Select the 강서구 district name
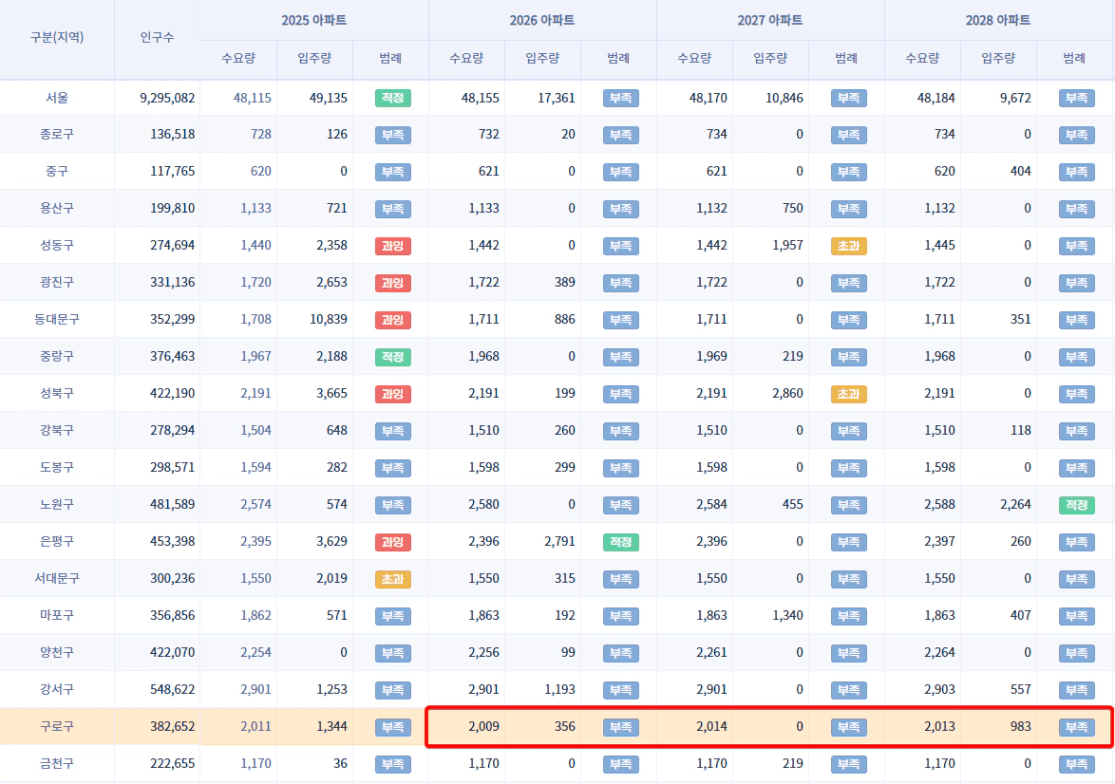The image size is (1115, 784). pos(57,689)
